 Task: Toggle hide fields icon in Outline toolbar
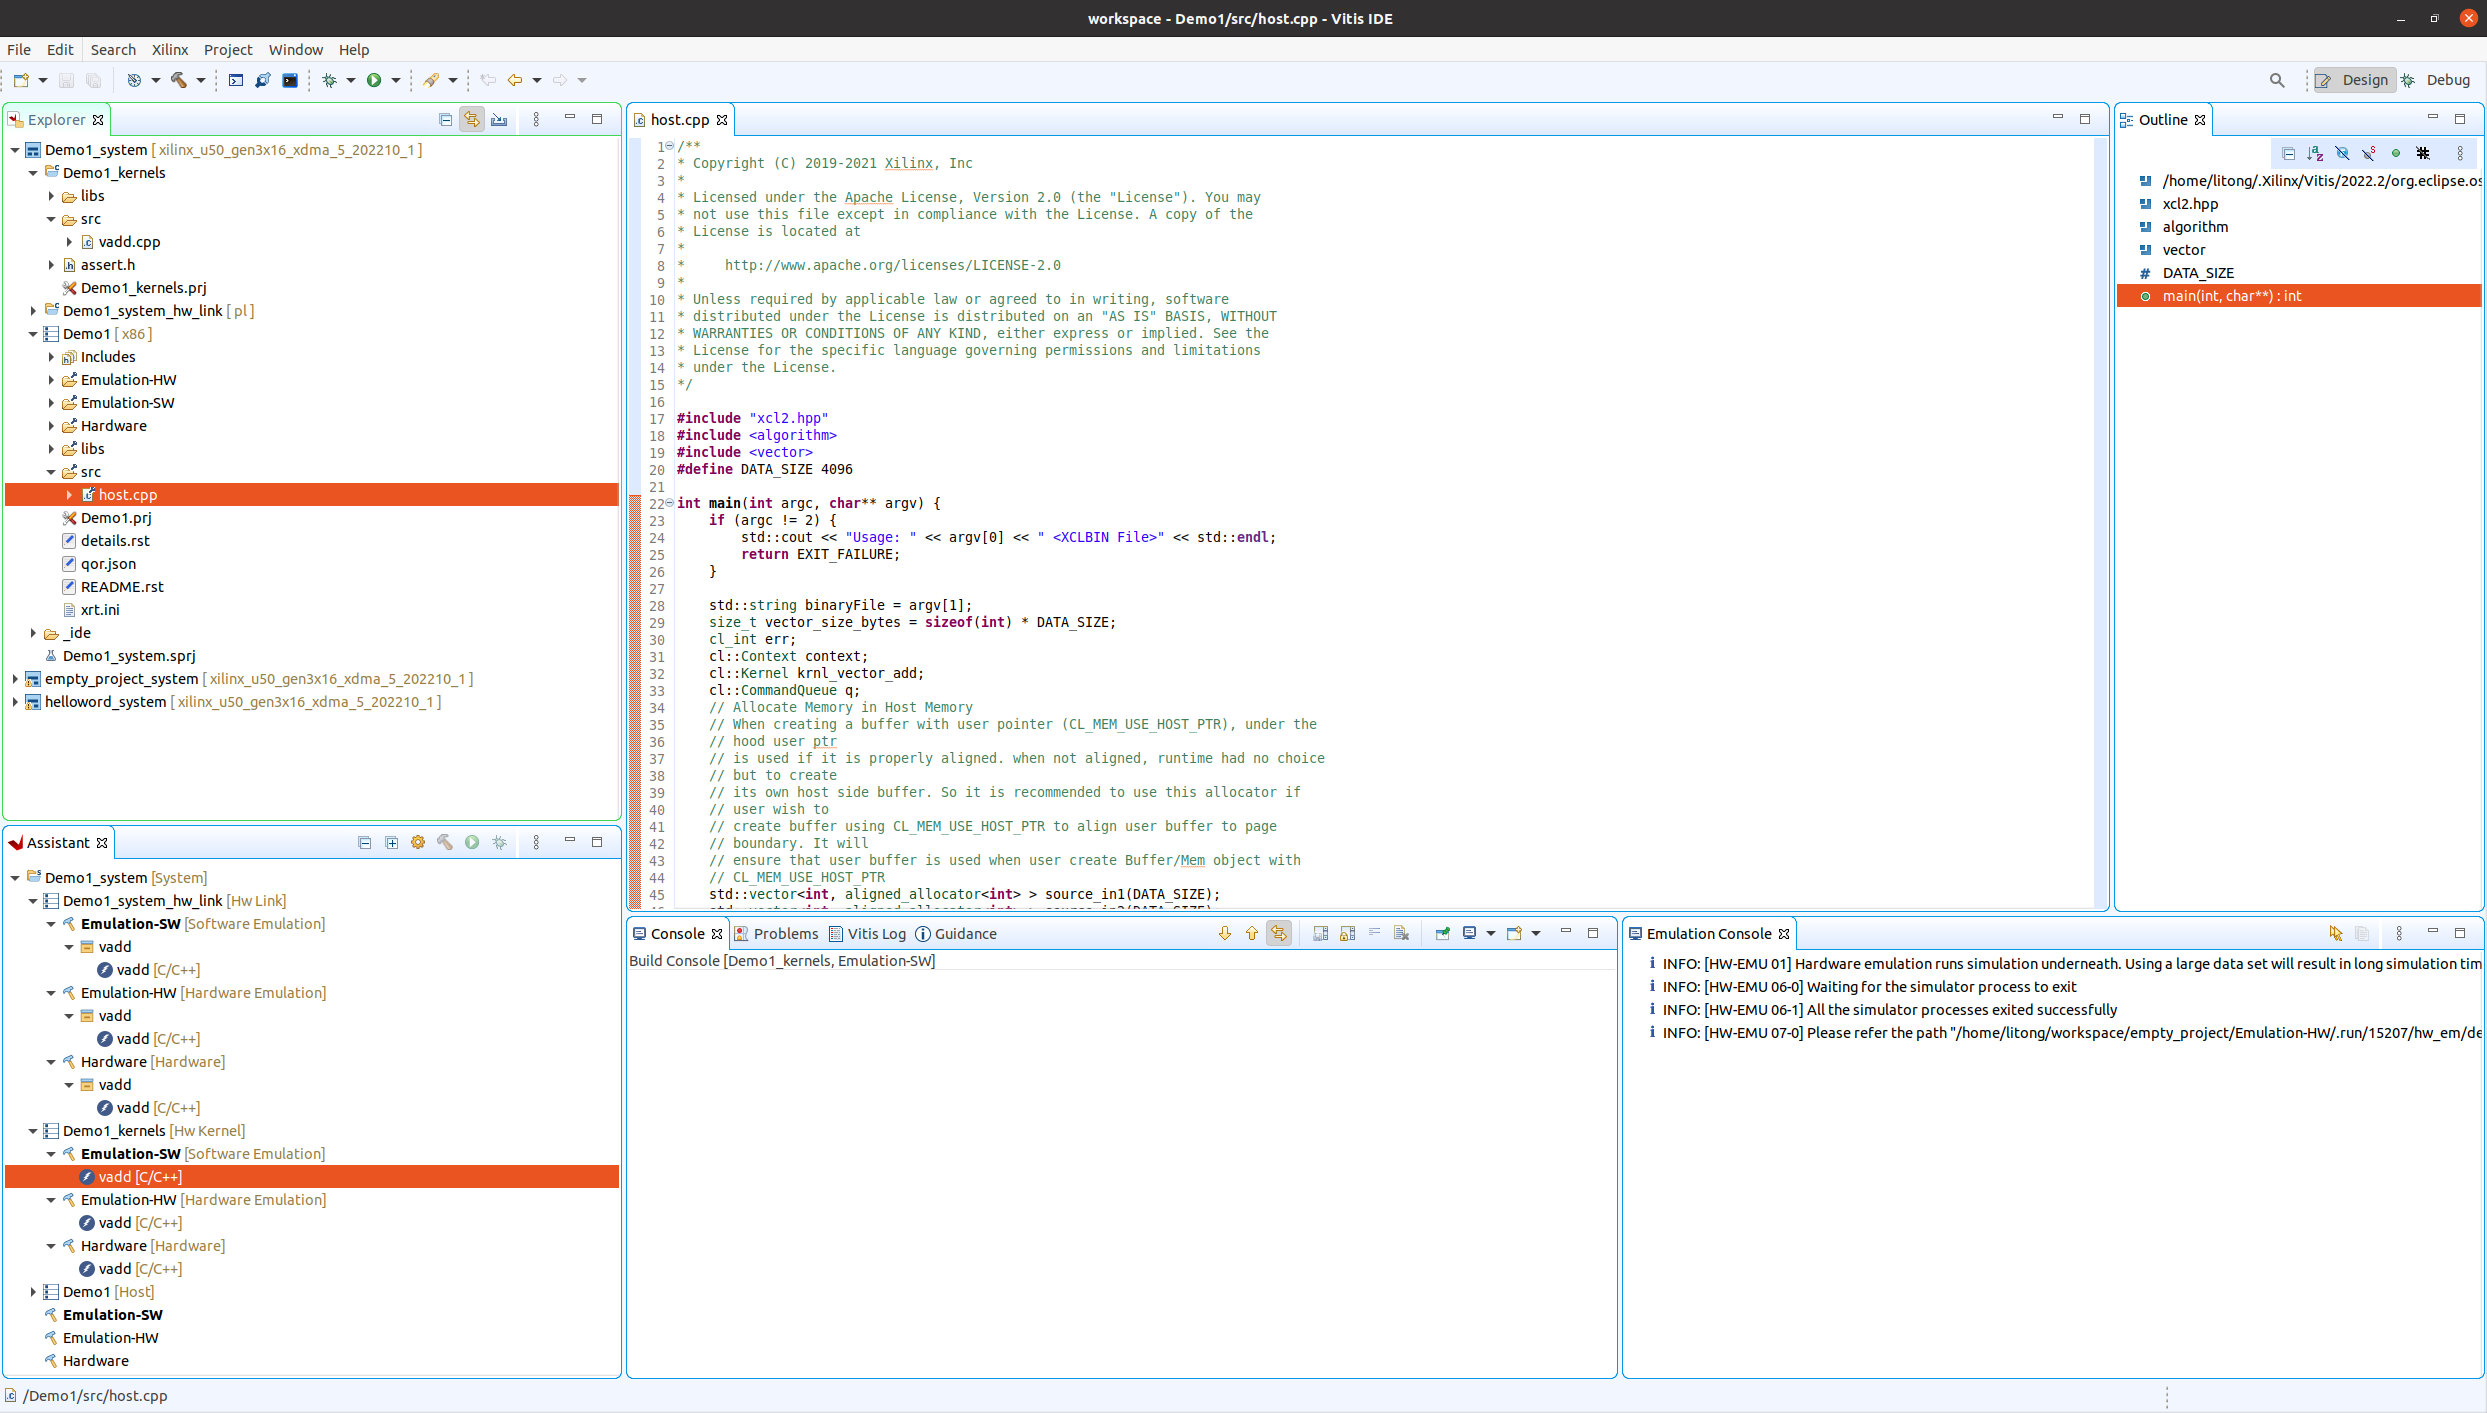[2342, 153]
